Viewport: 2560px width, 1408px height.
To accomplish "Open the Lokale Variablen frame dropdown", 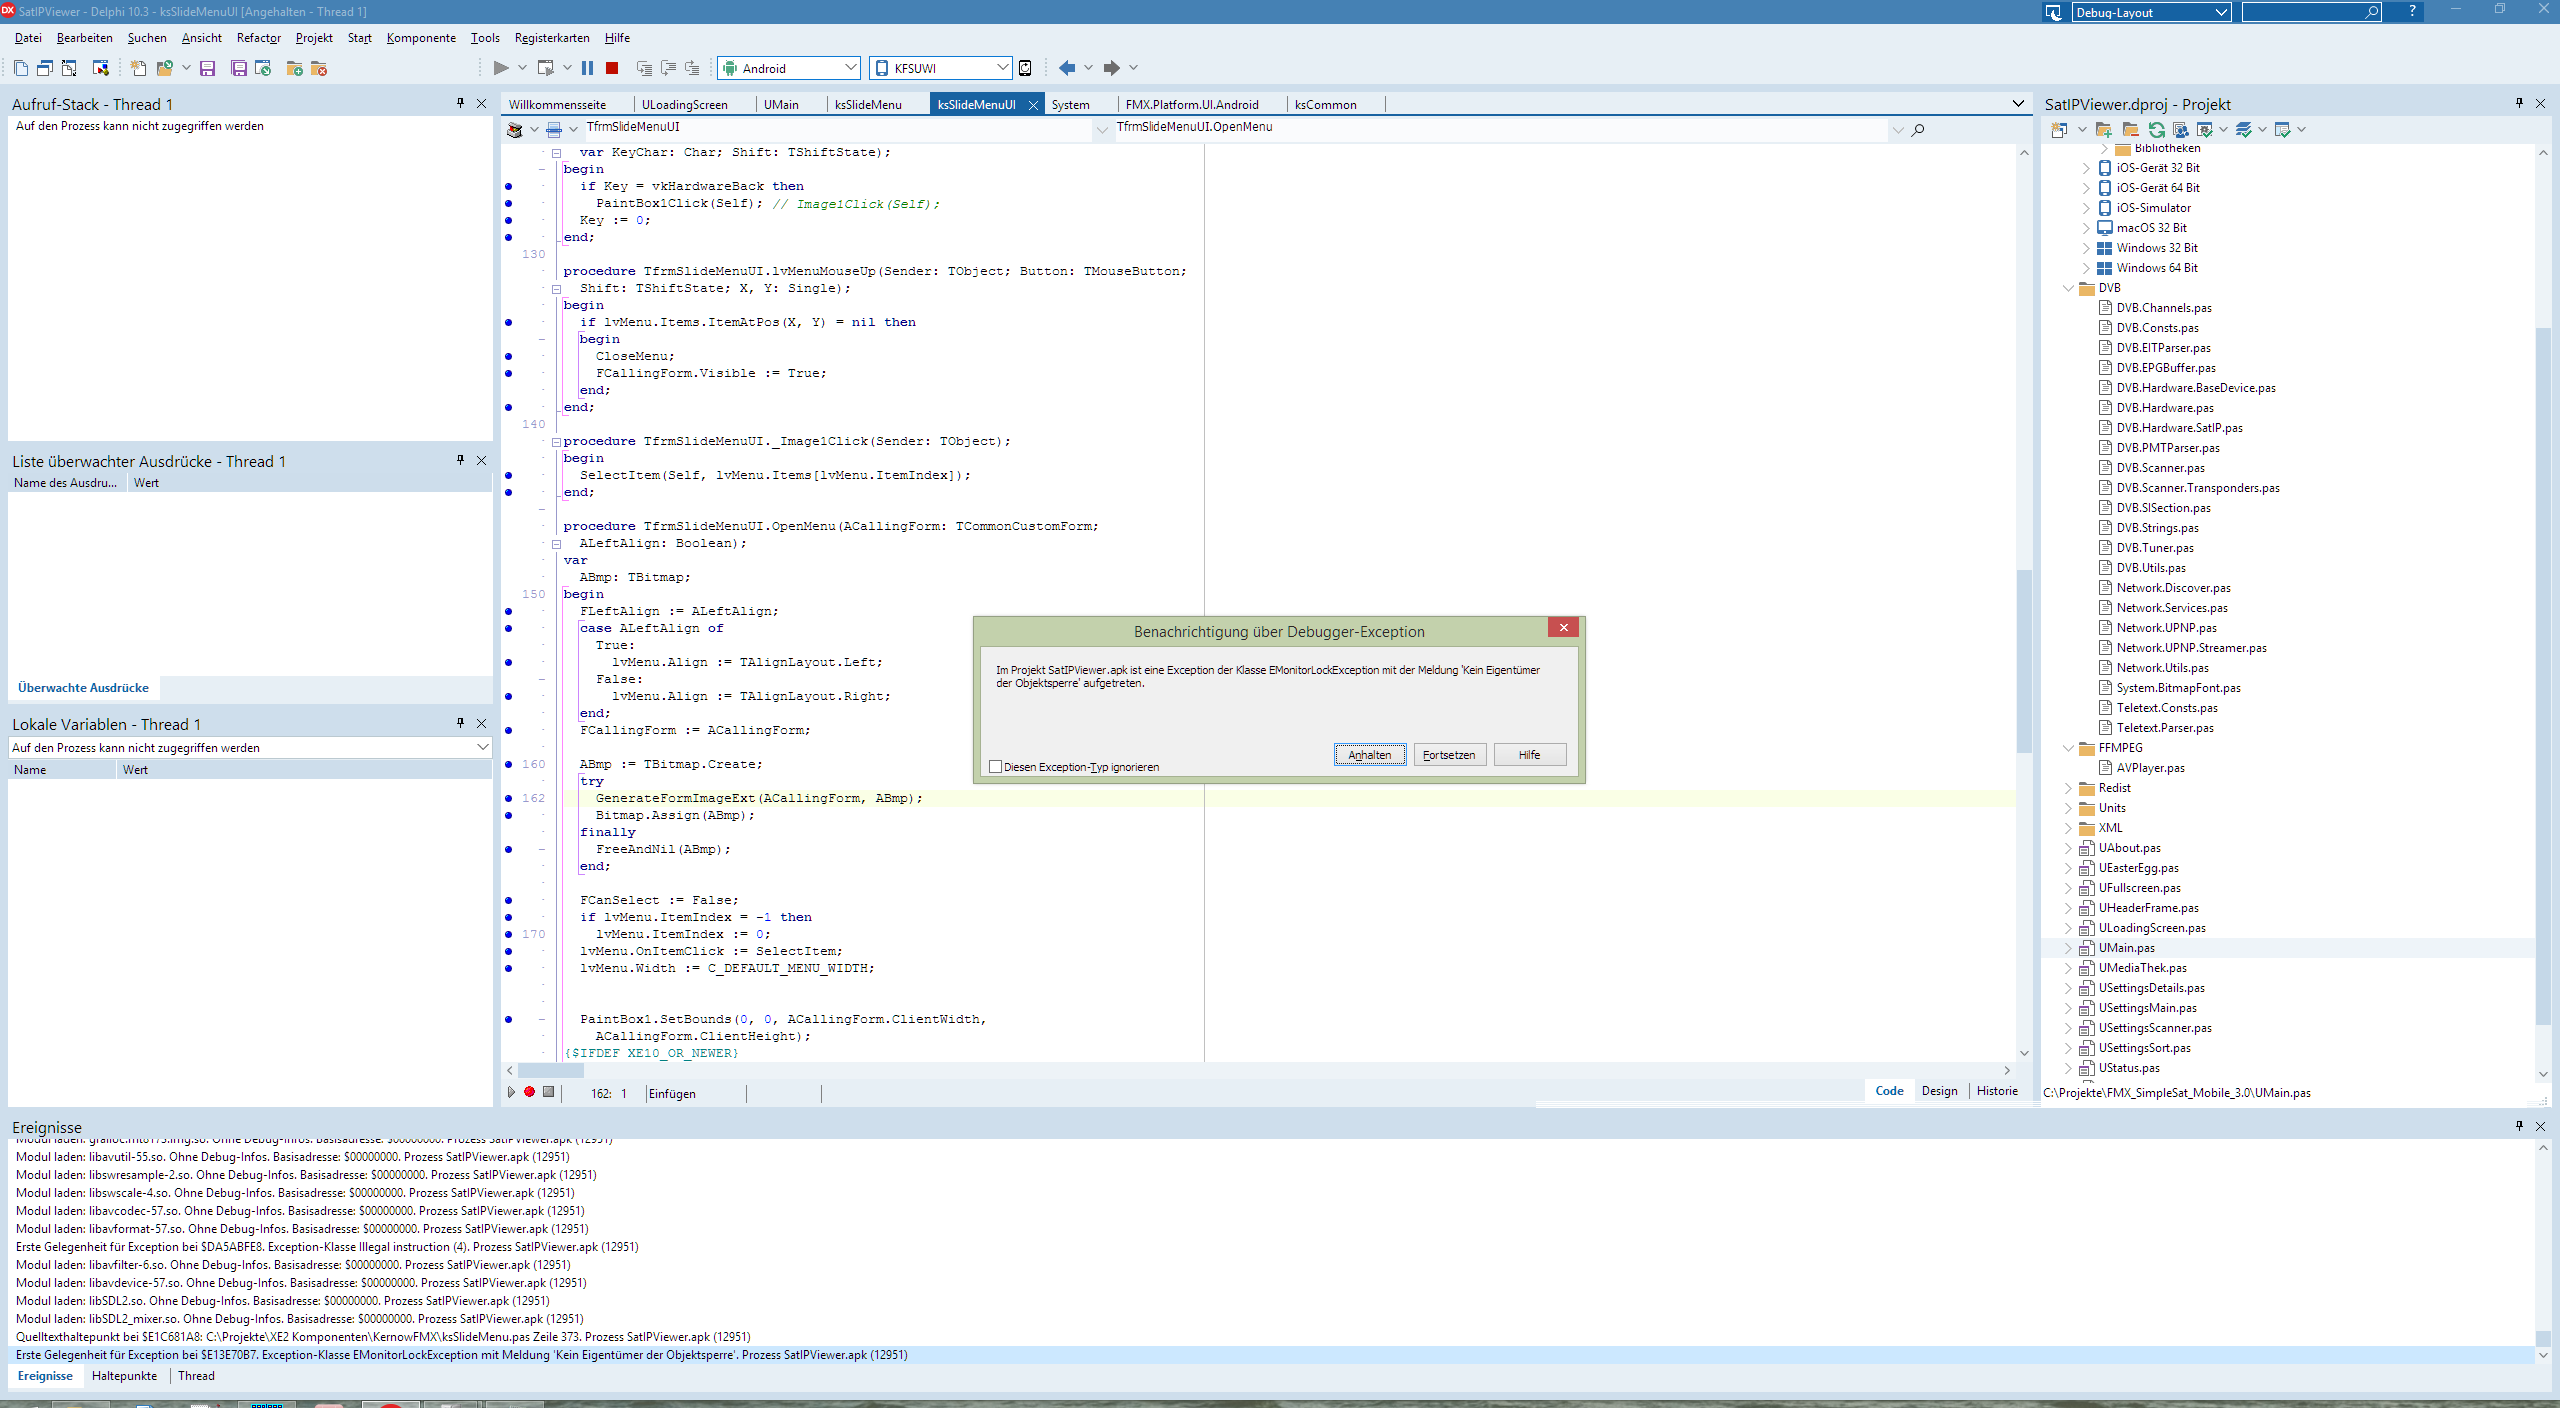I will (483, 747).
